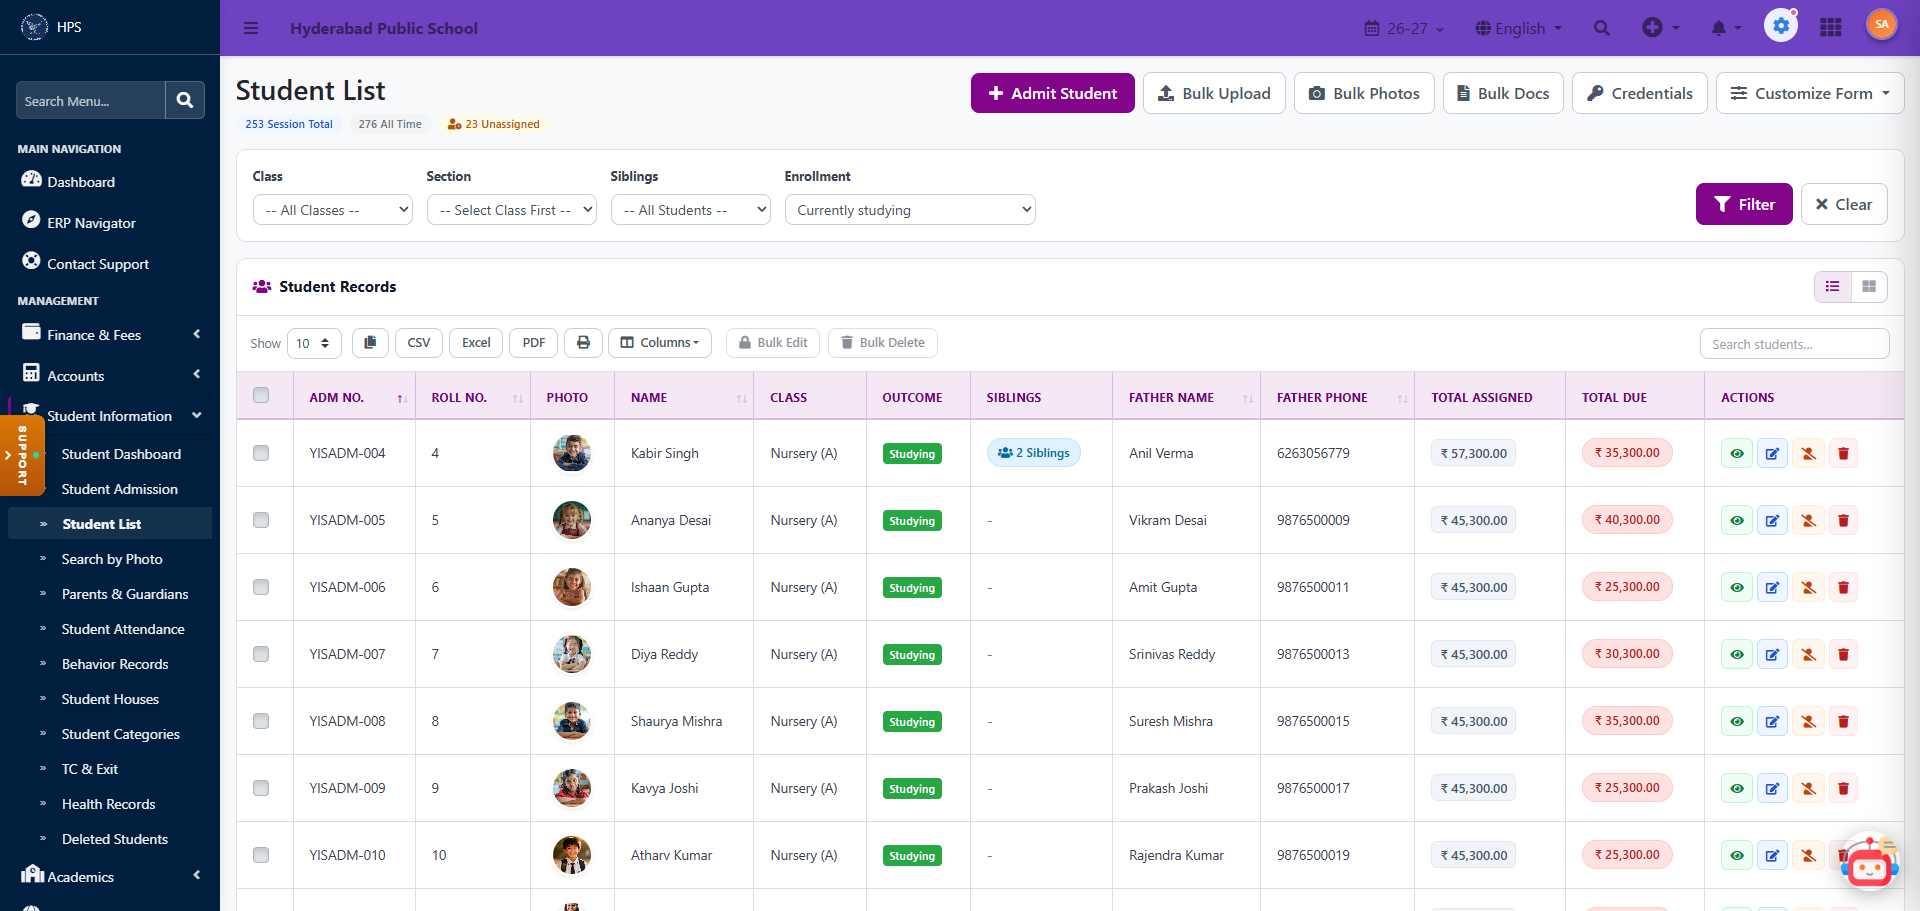Screen dimensions: 1920x911
Task: Open the orange Support side tab
Action: click(x=22, y=456)
